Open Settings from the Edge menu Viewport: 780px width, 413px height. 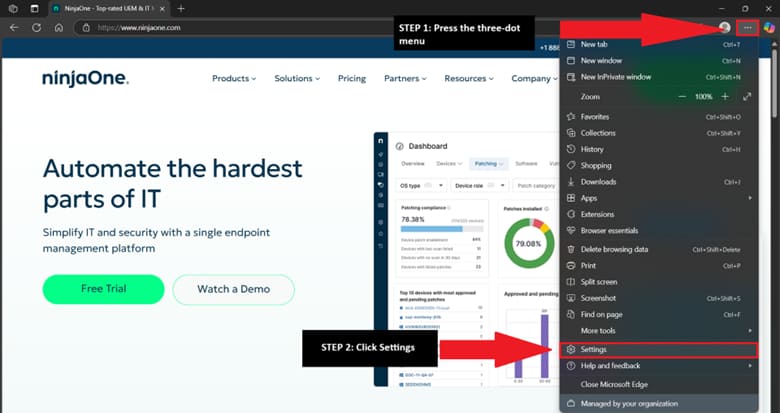[x=659, y=350]
